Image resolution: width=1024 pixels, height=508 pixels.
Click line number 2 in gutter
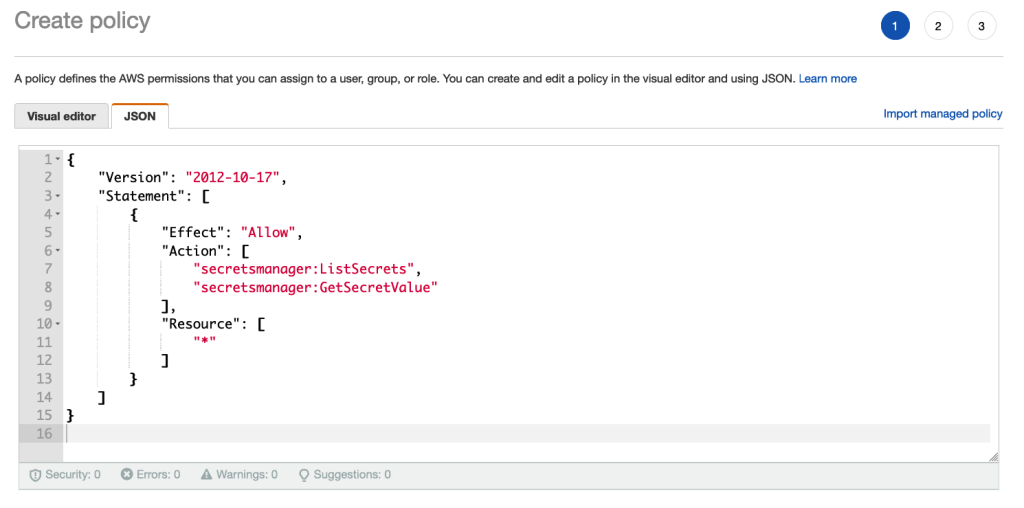(49, 178)
